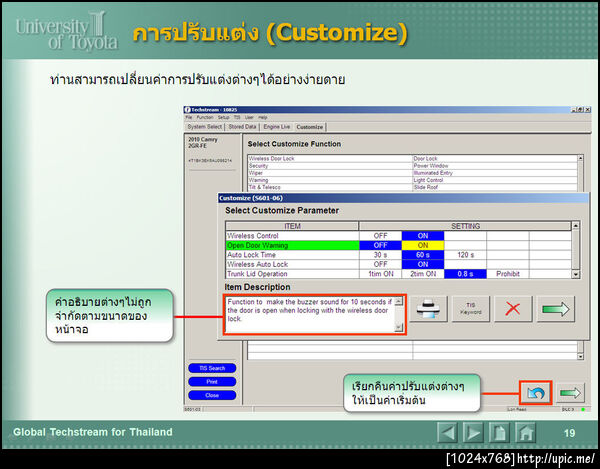The image size is (600, 469).
Task: Click the printer icon in Customize dialog
Action: tap(428, 309)
